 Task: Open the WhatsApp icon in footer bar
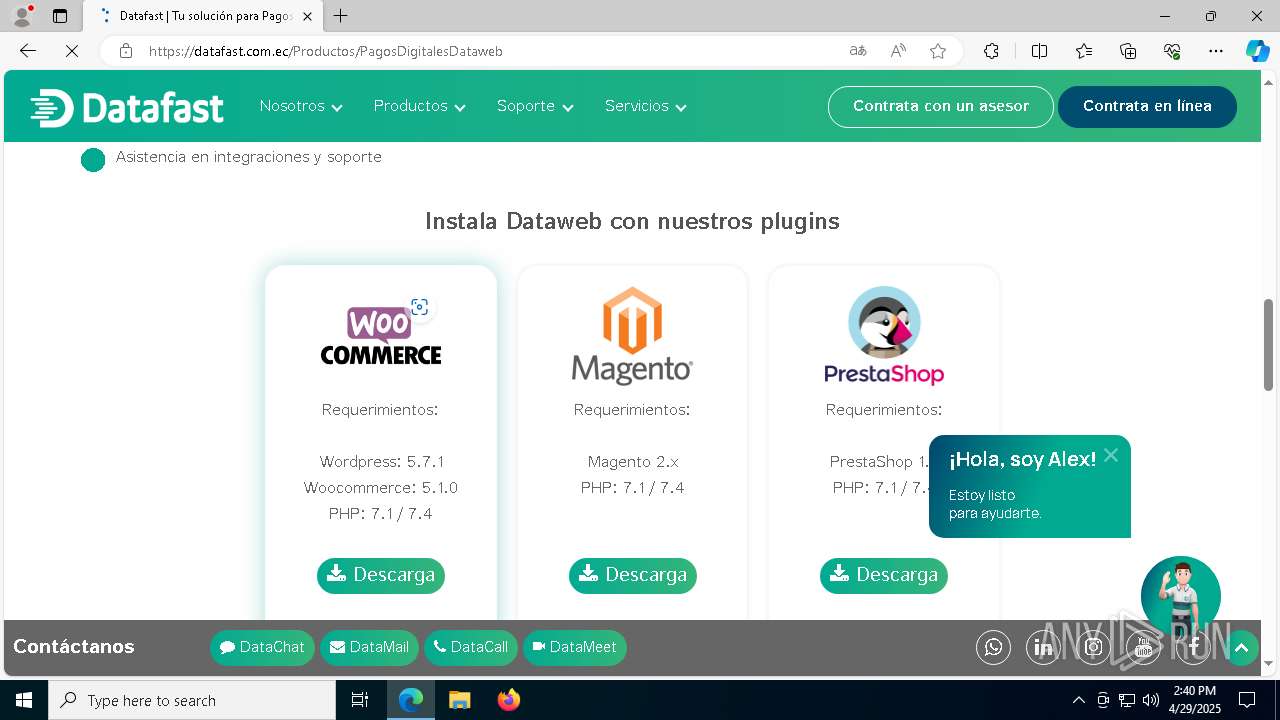click(993, 648)
